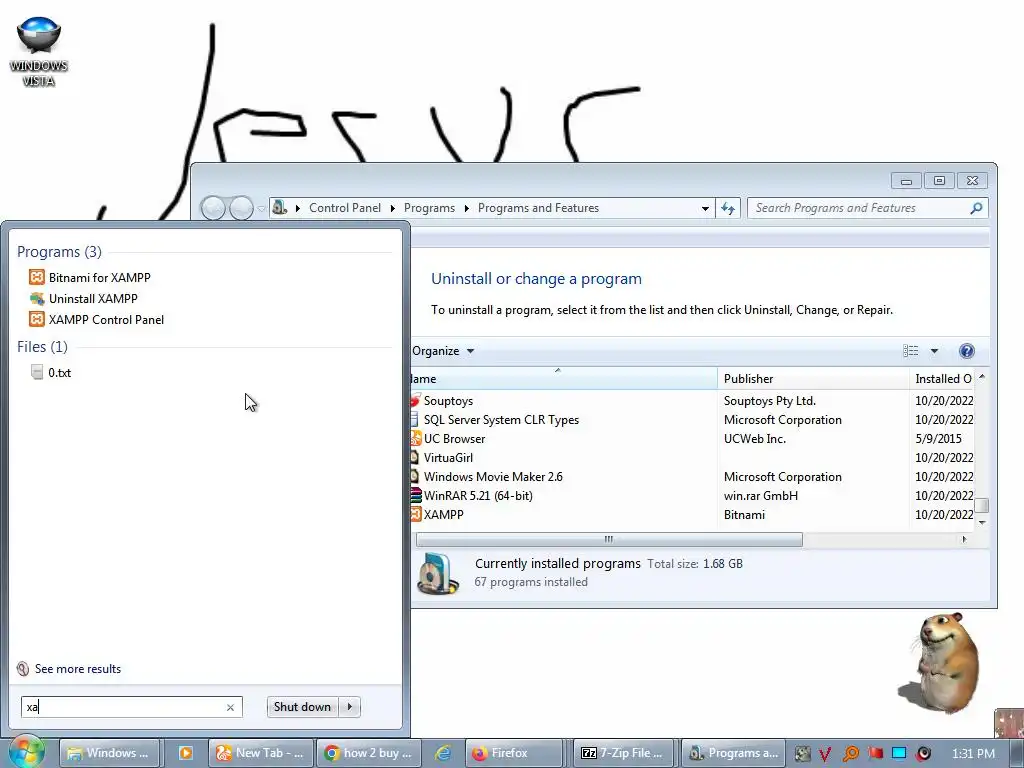Open the view options dropdown arrow
The width and height of the screenshot is (1024, 768).
[x=934, y=351]
